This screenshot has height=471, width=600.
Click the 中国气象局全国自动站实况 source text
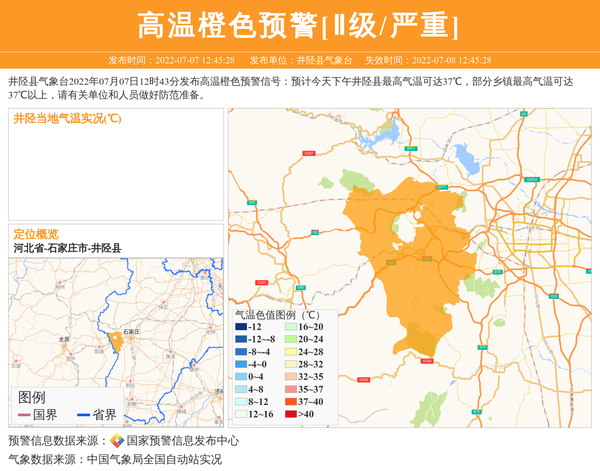154,459
